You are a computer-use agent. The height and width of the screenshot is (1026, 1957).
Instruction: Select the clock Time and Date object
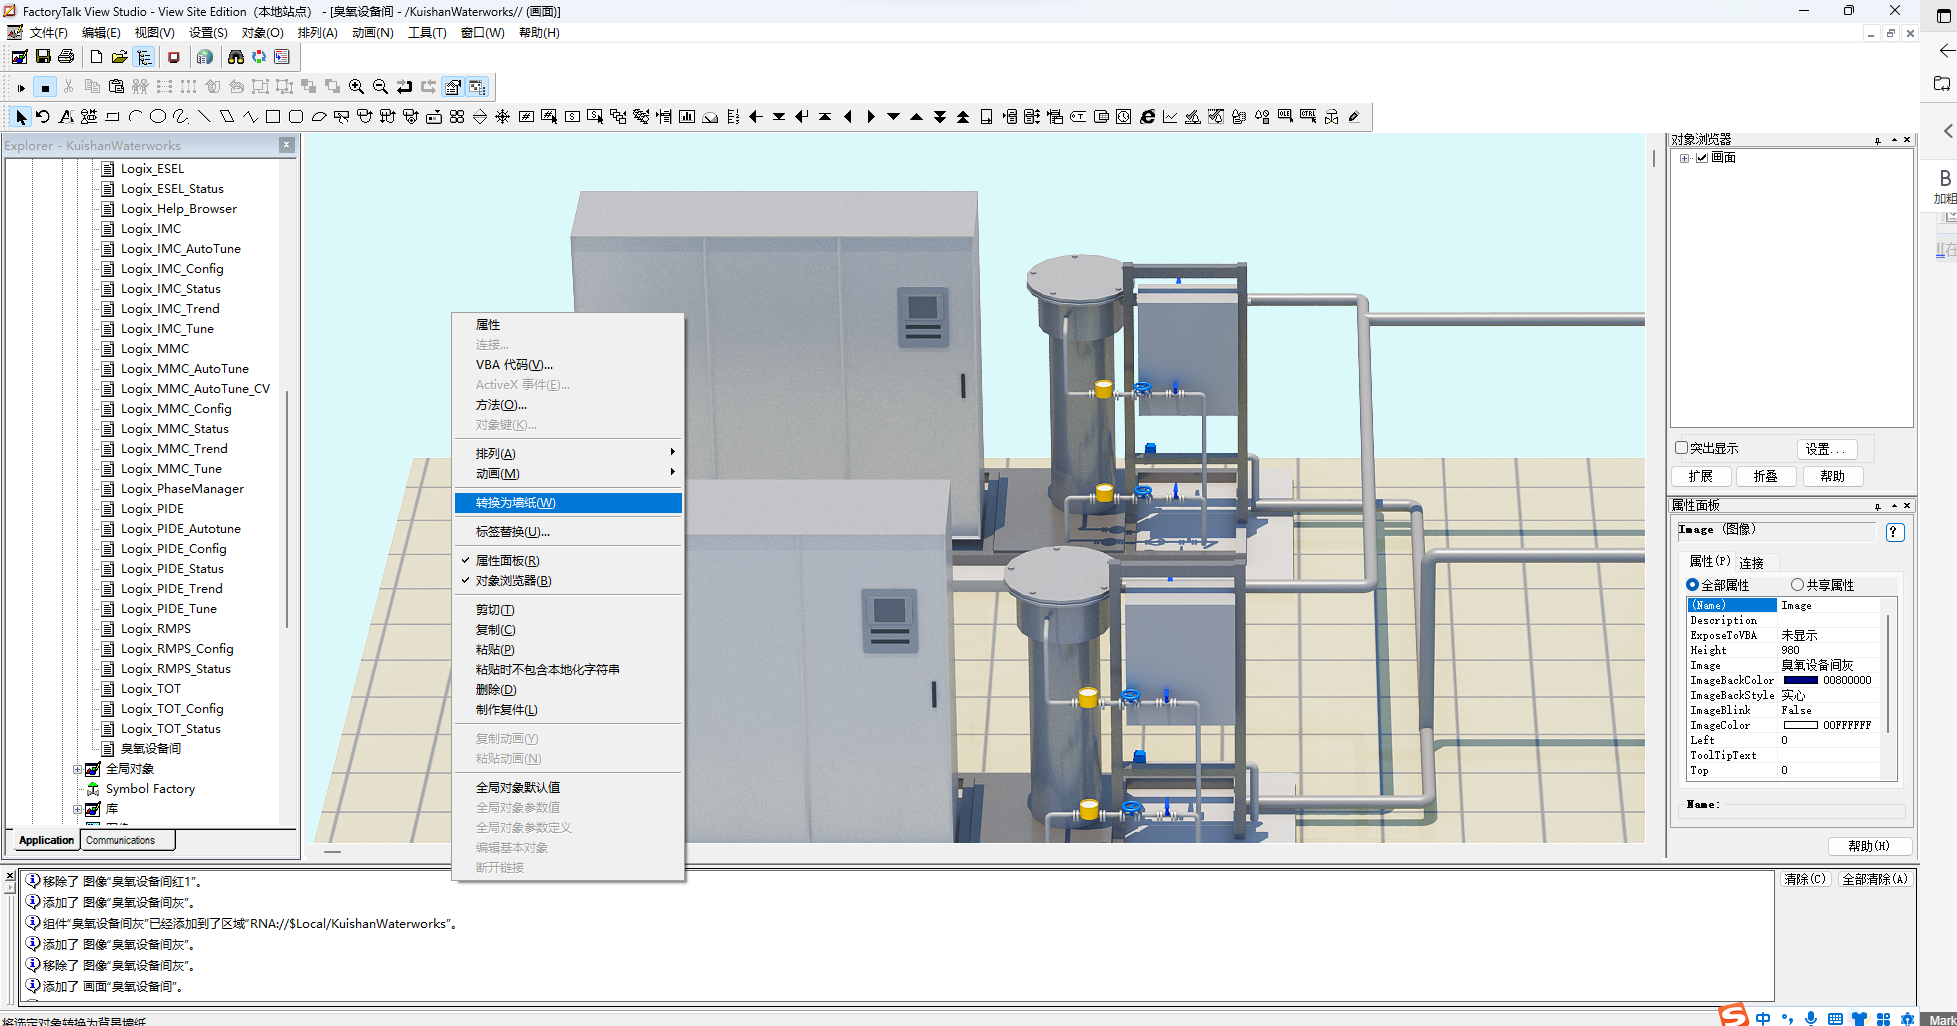[1124, 117]
